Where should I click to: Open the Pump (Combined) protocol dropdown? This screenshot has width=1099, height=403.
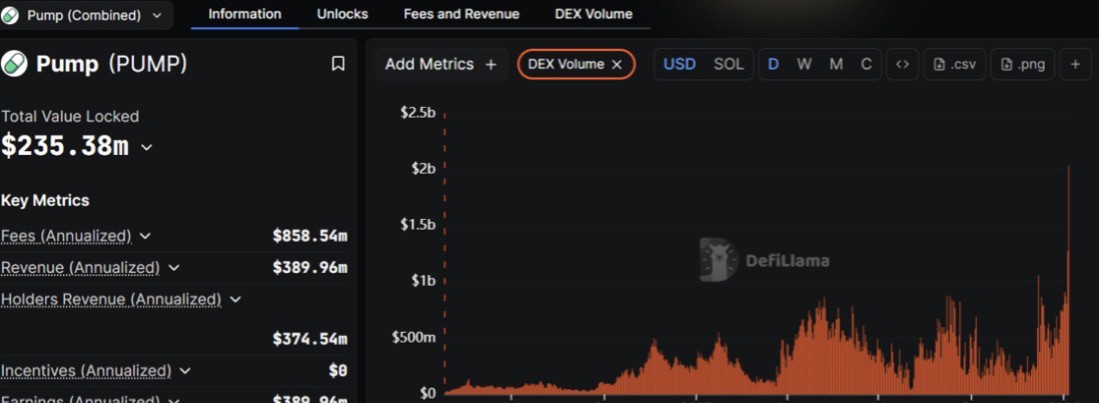[x=86, y=15]
